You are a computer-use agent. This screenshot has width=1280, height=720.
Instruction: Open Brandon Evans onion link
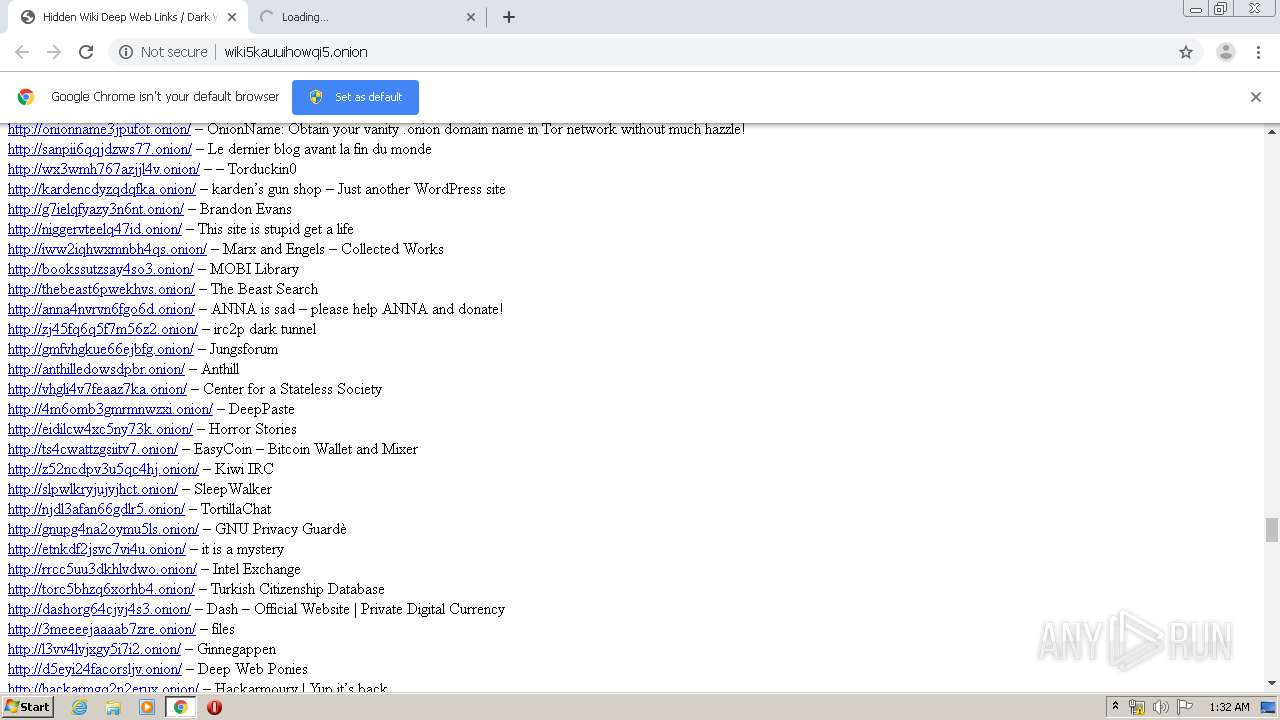96,209
